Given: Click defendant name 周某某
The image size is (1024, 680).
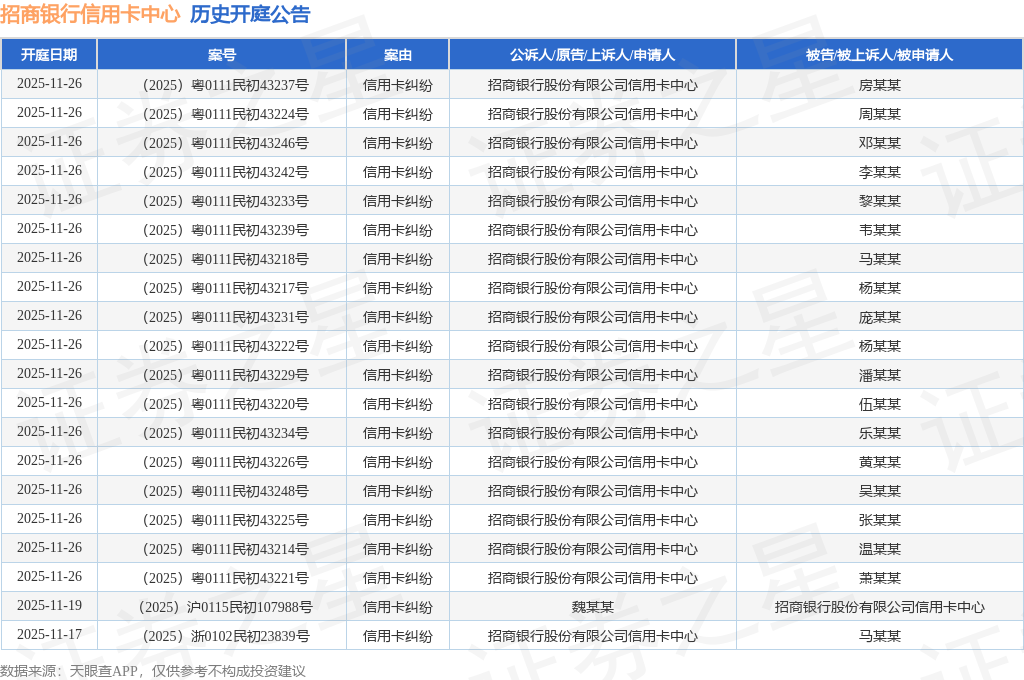Looking at the screenshot, I should pyautogui.click(x=880, y=114).
